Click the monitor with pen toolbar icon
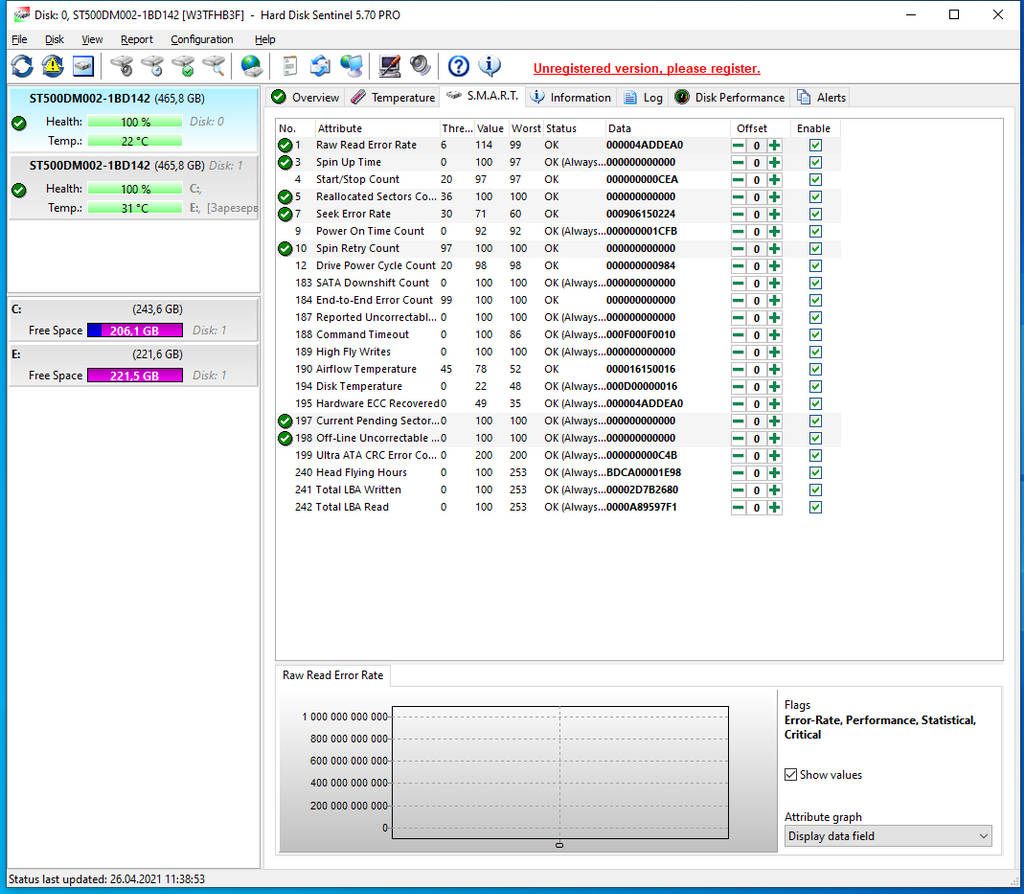The height and width of the screenshot is (894, 1024). tap(390, 67)
